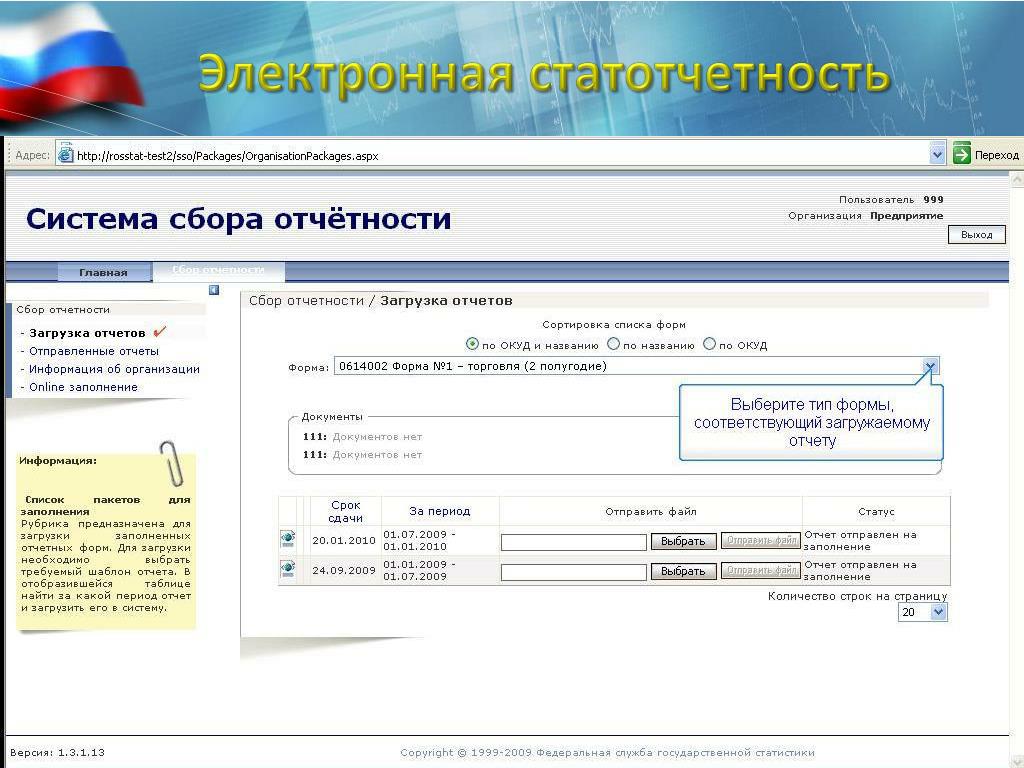The width and height of the screenshot is (1024, 768).
Task: Expand the Форма dropdown list
Action: 931,366
